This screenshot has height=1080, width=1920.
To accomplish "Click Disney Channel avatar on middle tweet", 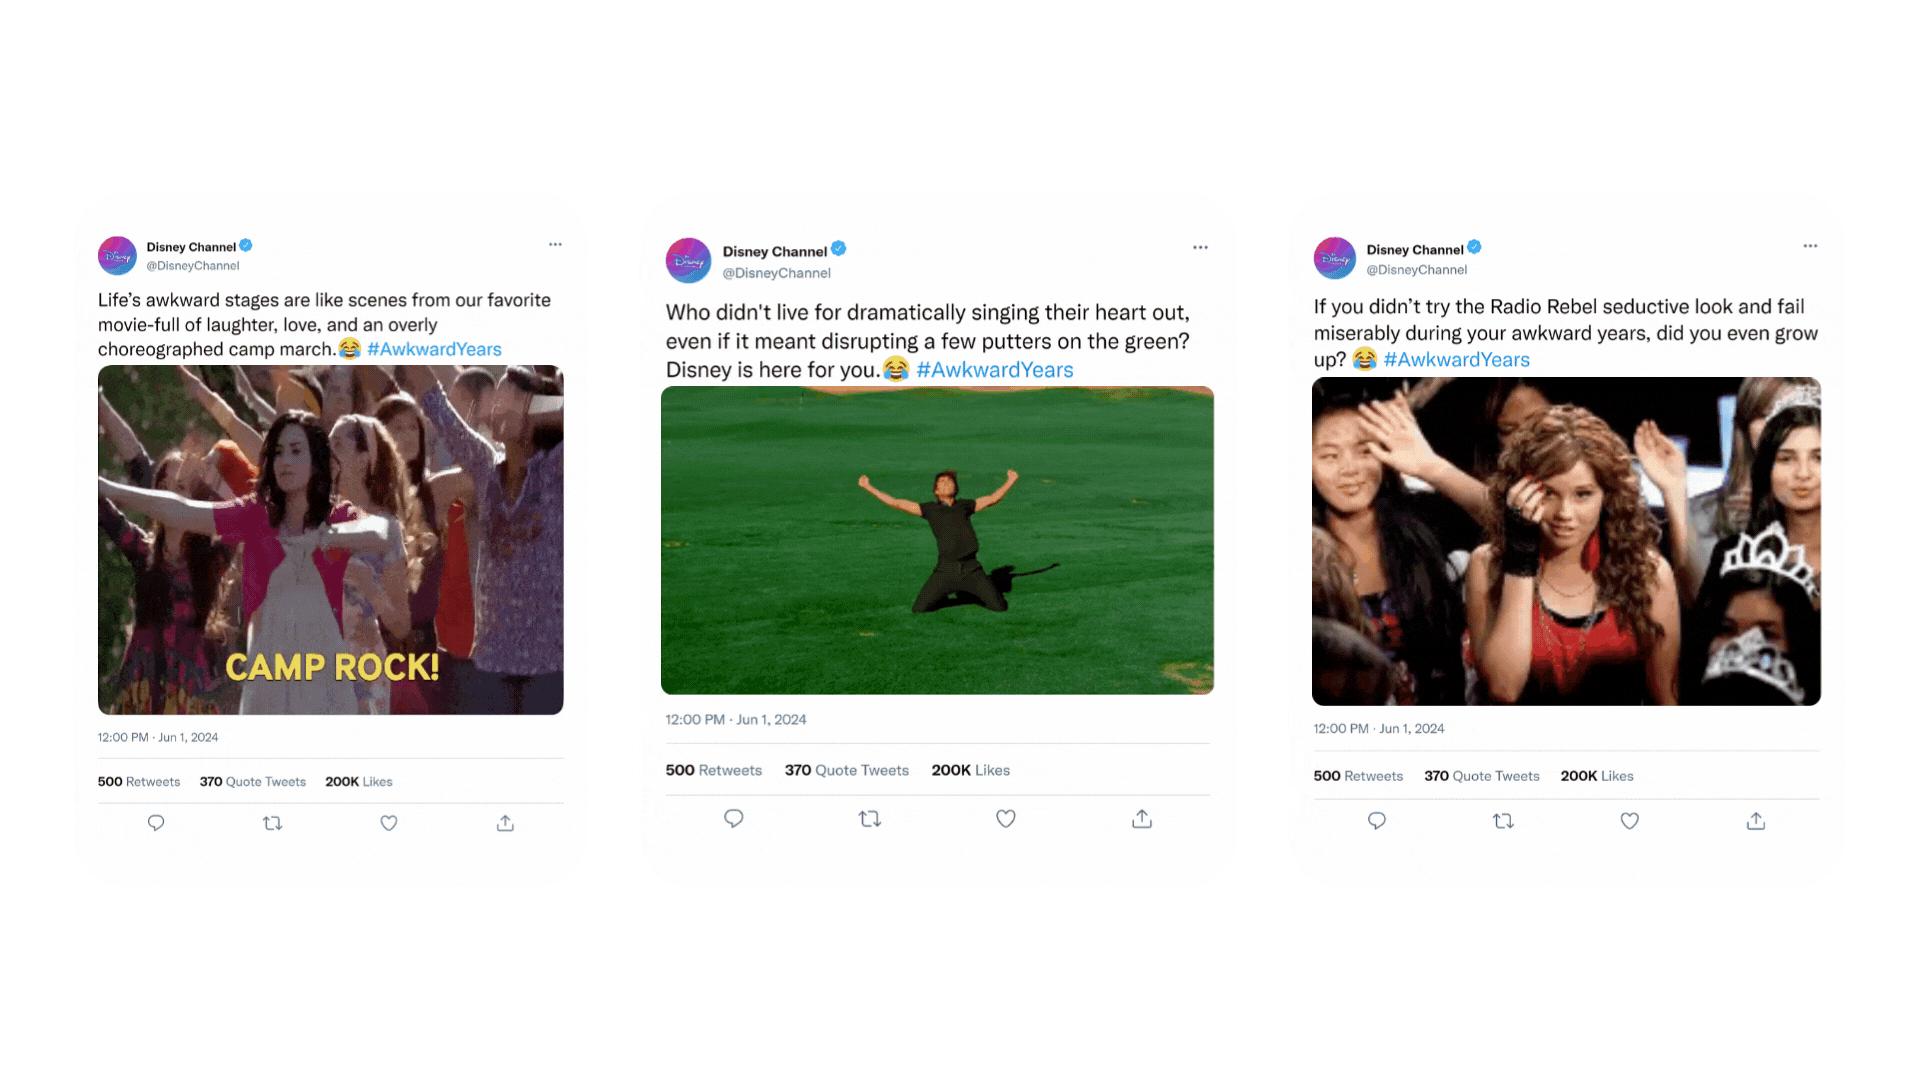I will pyautogui.click(x=688, y=261).
